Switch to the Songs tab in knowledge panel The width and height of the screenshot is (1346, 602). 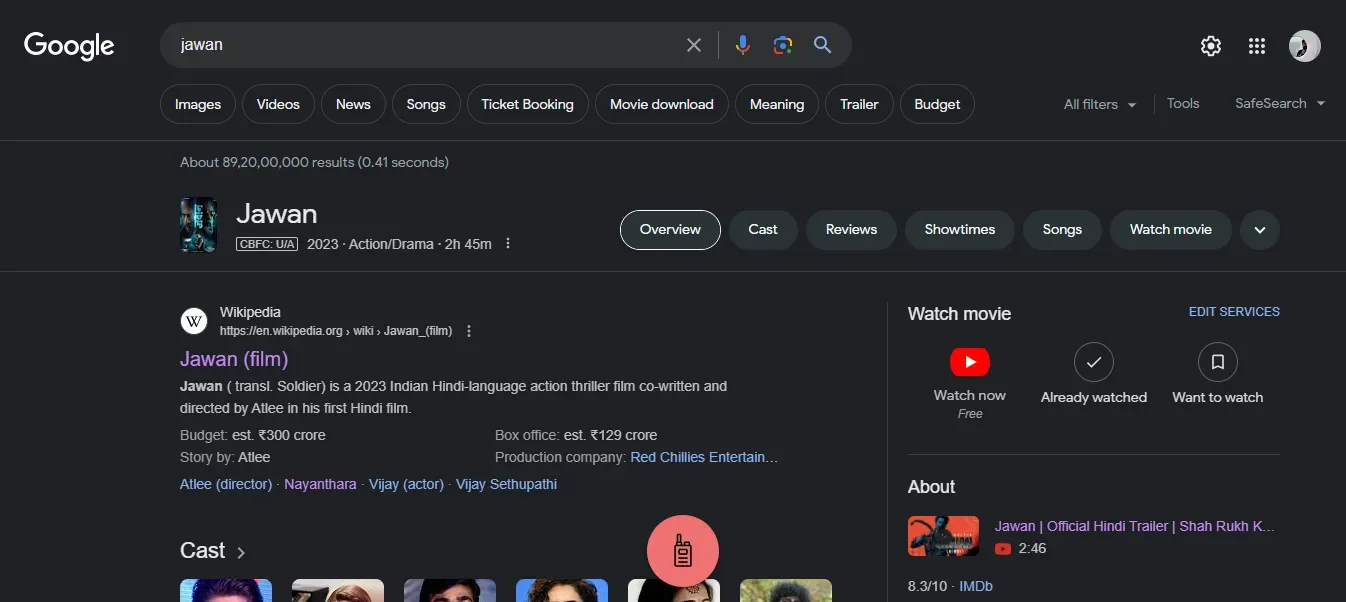click(1062, 230)
